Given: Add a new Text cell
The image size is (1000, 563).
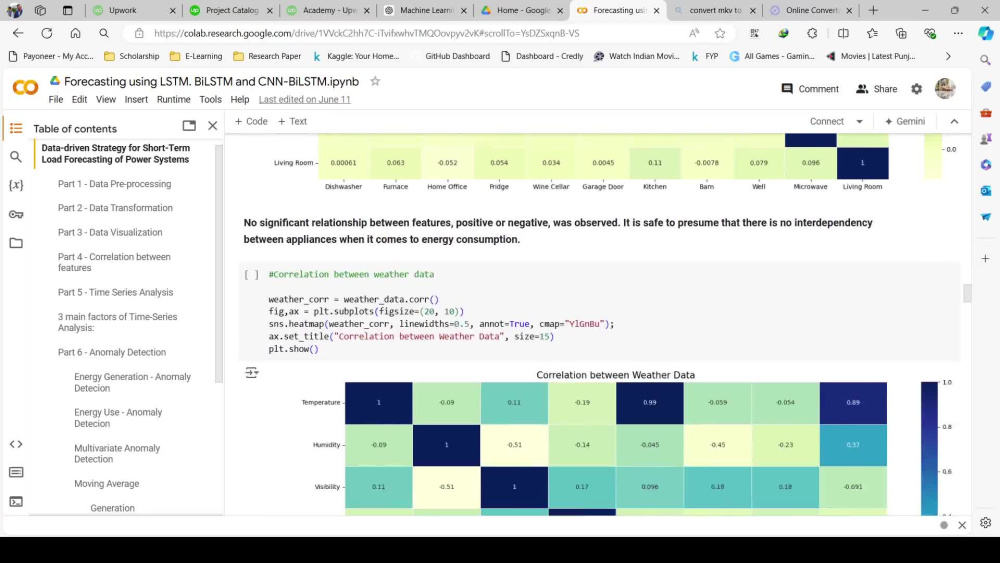Looking at the screenshot, I should [x=292, y=121].
